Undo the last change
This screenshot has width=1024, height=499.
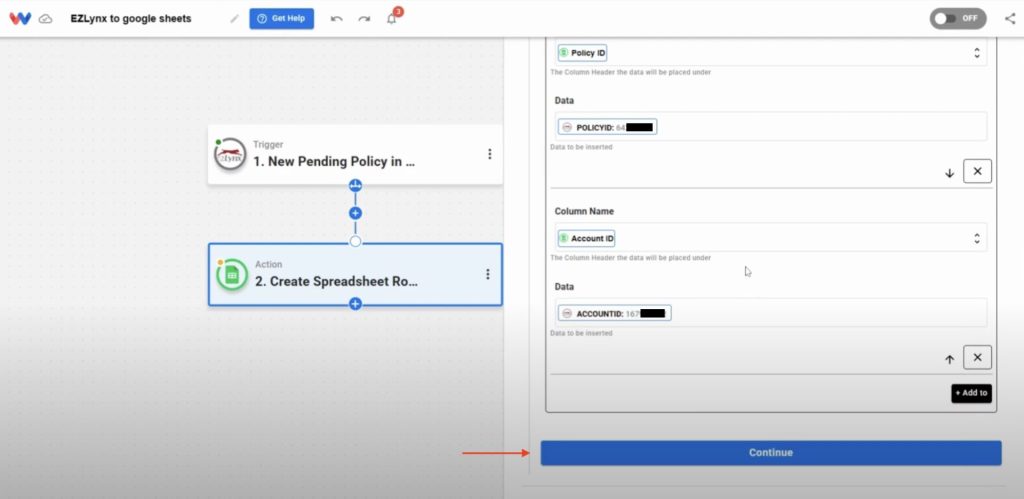[x=337, y=19]
